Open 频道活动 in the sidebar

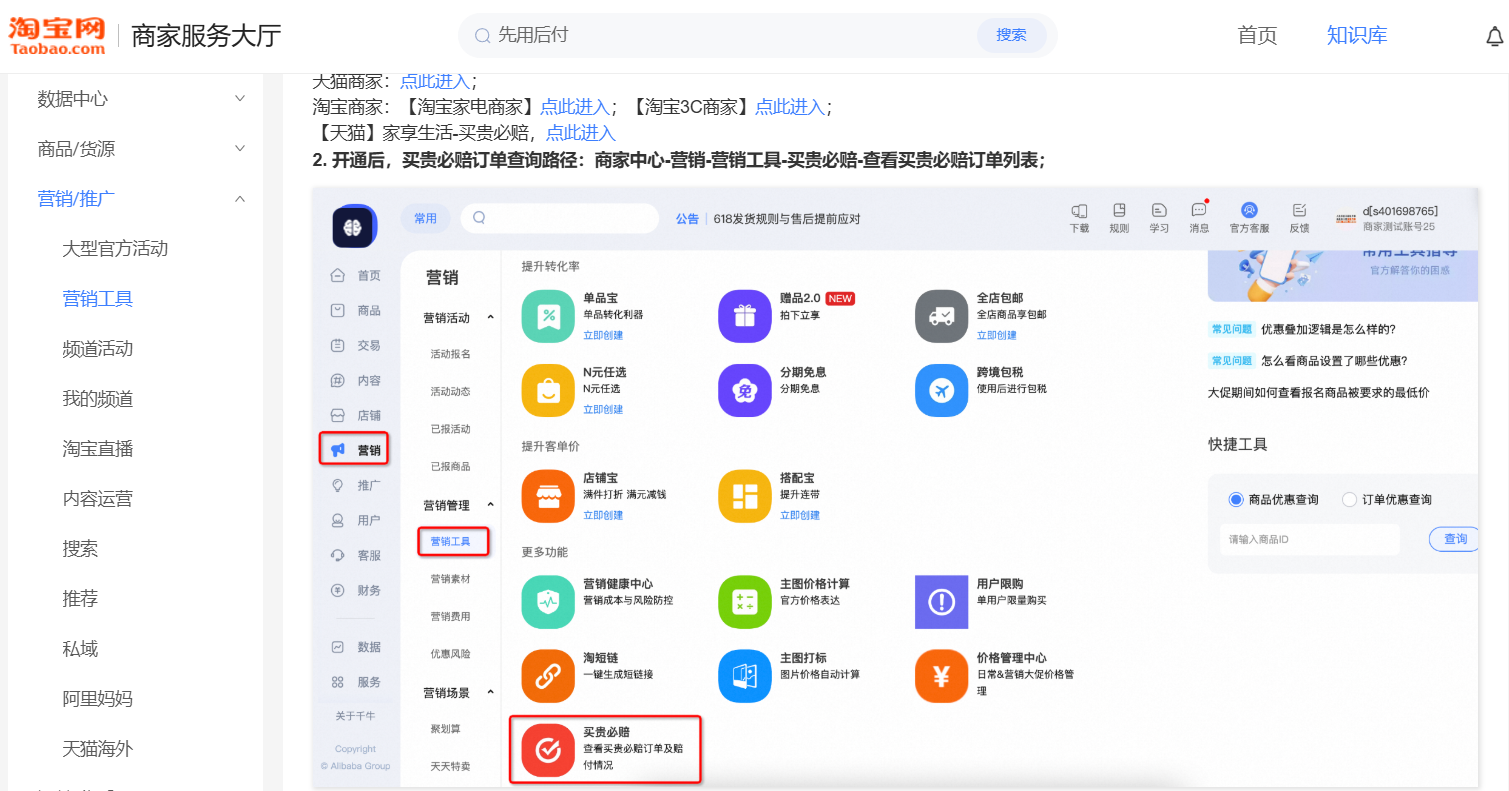98,349
